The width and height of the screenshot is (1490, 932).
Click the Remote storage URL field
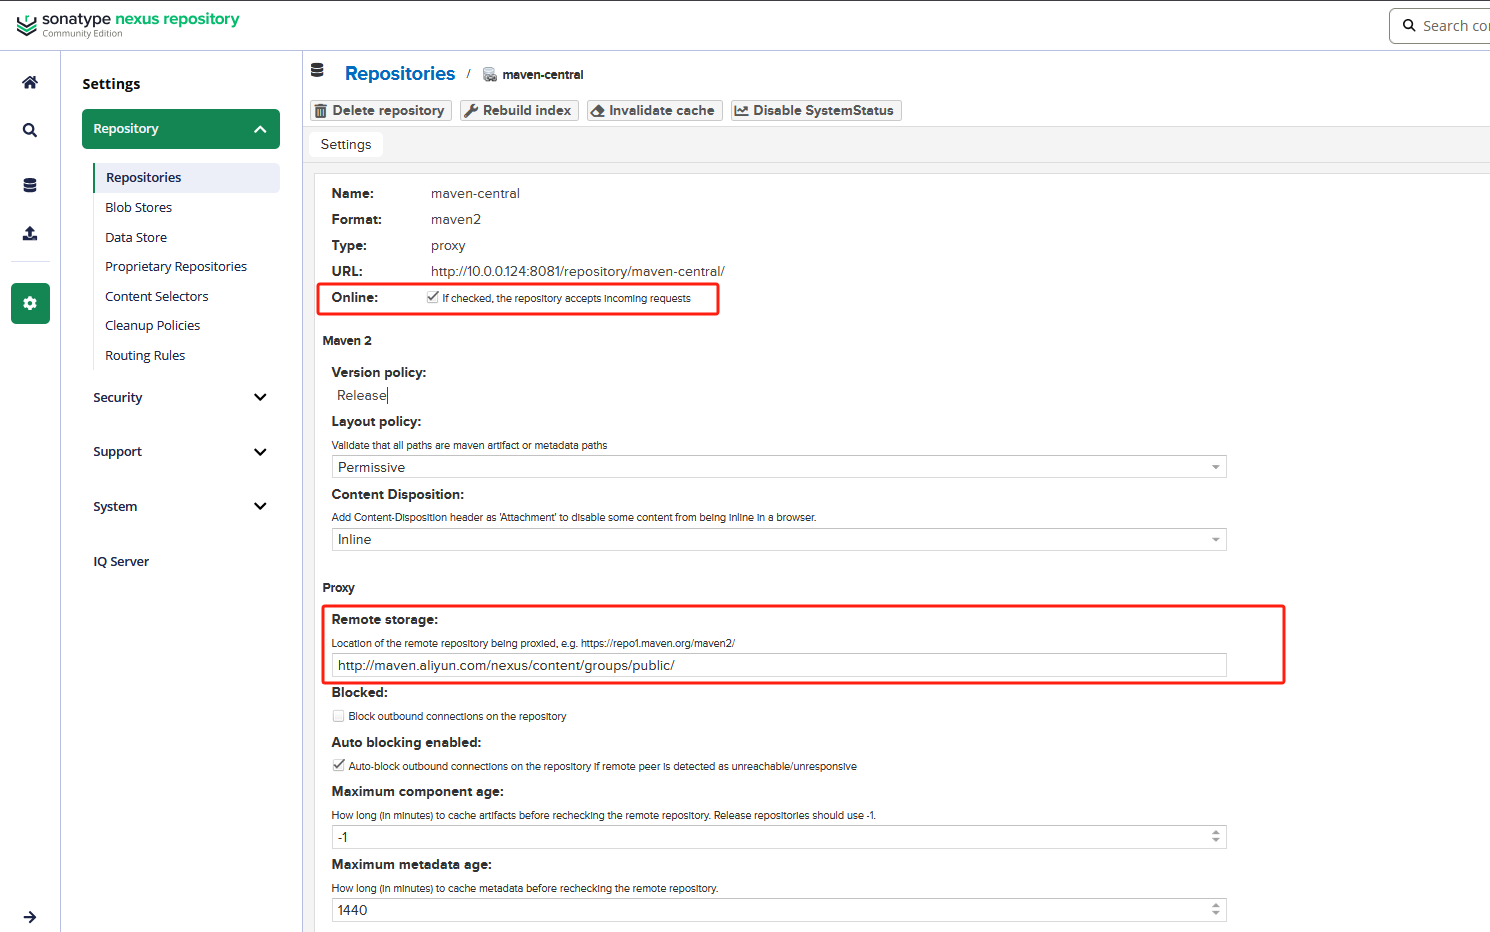pyautogui.click(x=779, y=666)
